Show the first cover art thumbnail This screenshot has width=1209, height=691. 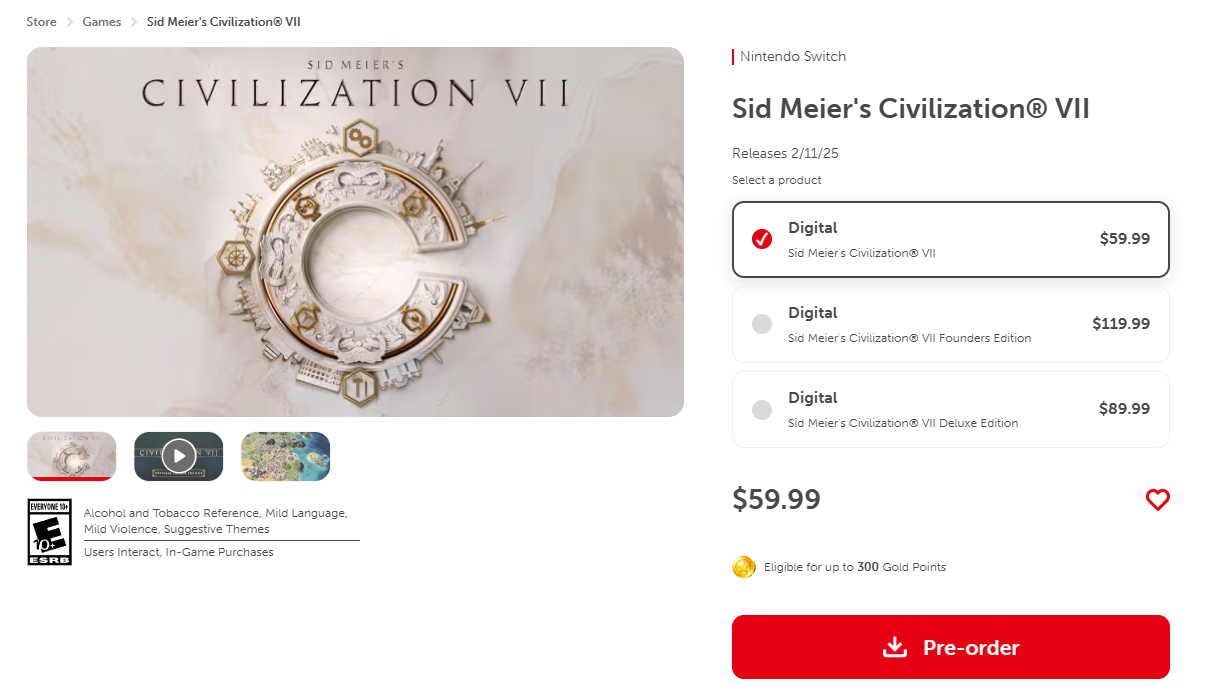pos(72,456)
